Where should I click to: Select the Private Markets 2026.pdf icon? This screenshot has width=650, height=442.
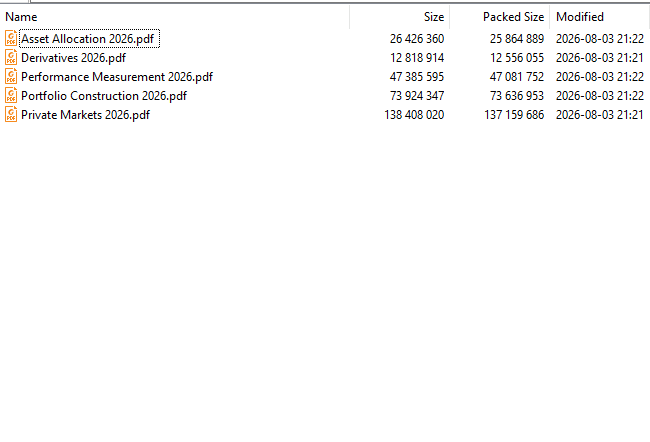(11, 115)
